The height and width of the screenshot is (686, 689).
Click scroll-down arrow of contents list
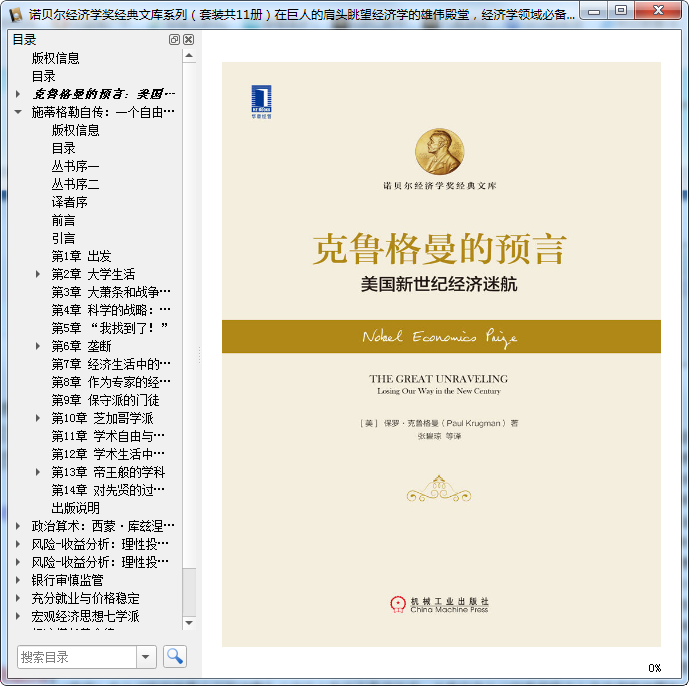click(189, 623)
